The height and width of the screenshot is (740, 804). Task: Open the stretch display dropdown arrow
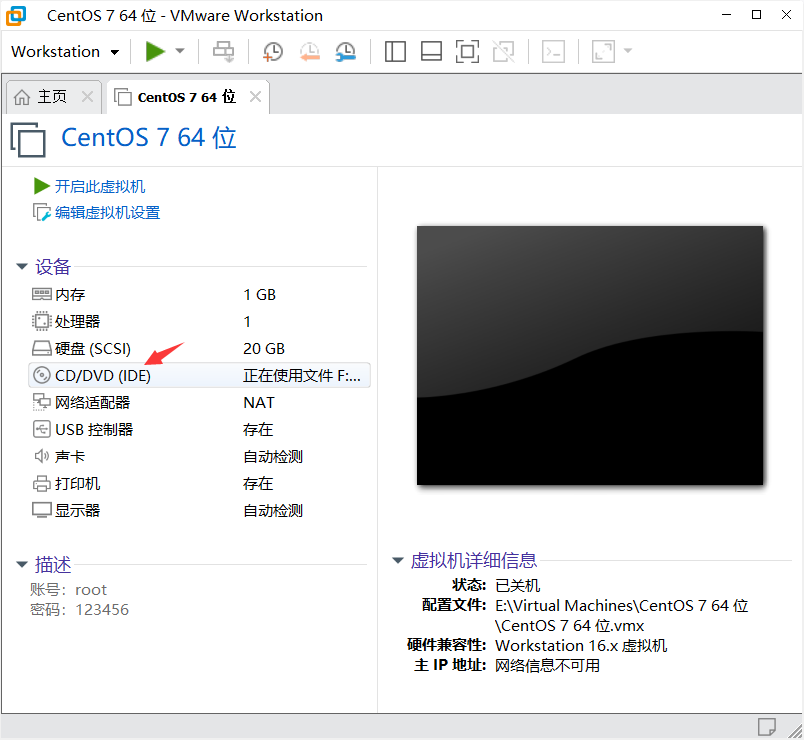628,51
